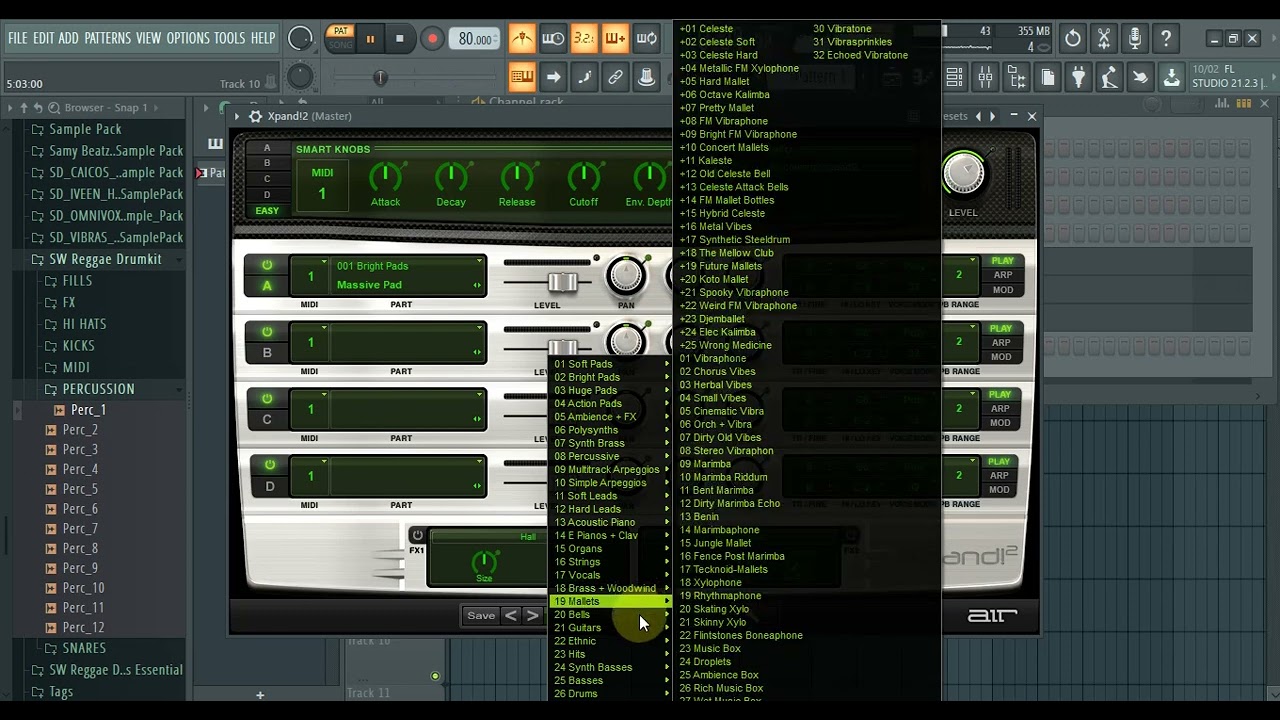Open the OPTIONS menu
Screen dimensions: 1280x720
point(188,39)
